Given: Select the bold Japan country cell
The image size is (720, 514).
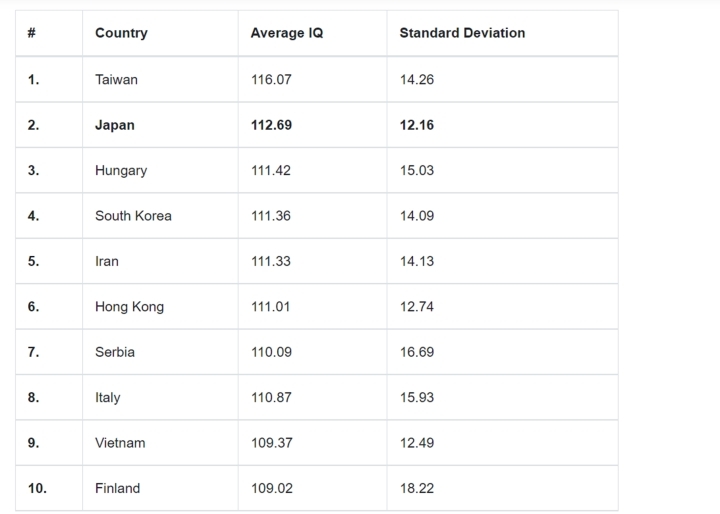Looking at the screenshot, I should click(115, 125).
